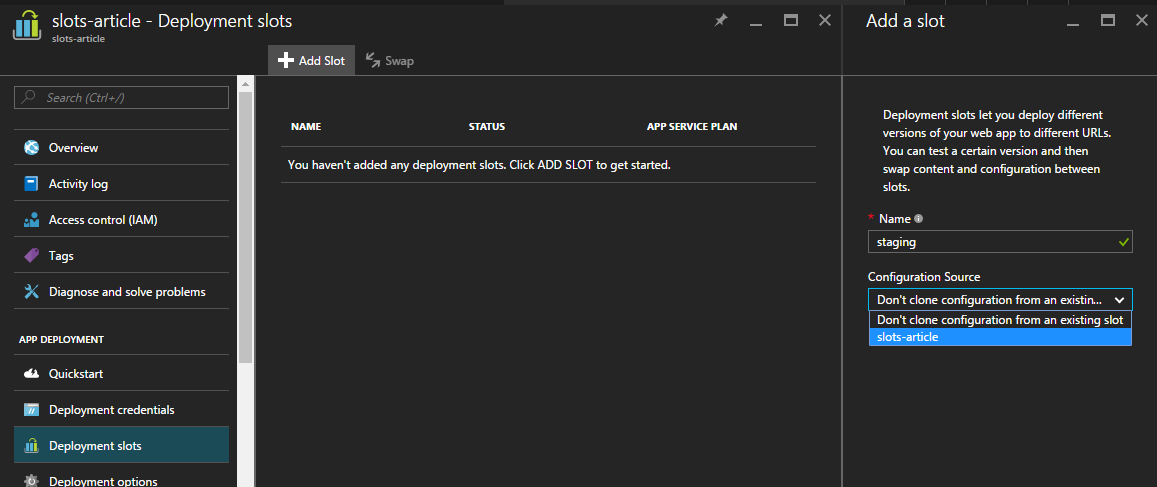Click the Quickstart cloud icon

pyautogui.click(x=31, y=373)
